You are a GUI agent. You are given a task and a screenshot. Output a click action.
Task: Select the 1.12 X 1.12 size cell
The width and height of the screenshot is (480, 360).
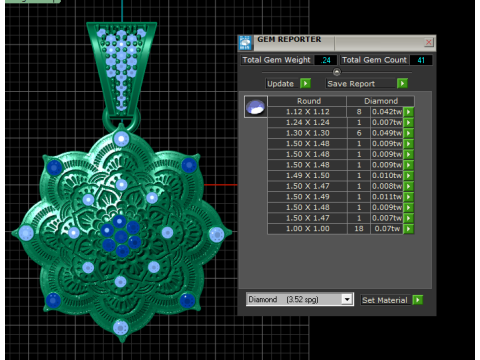point(307,112)
